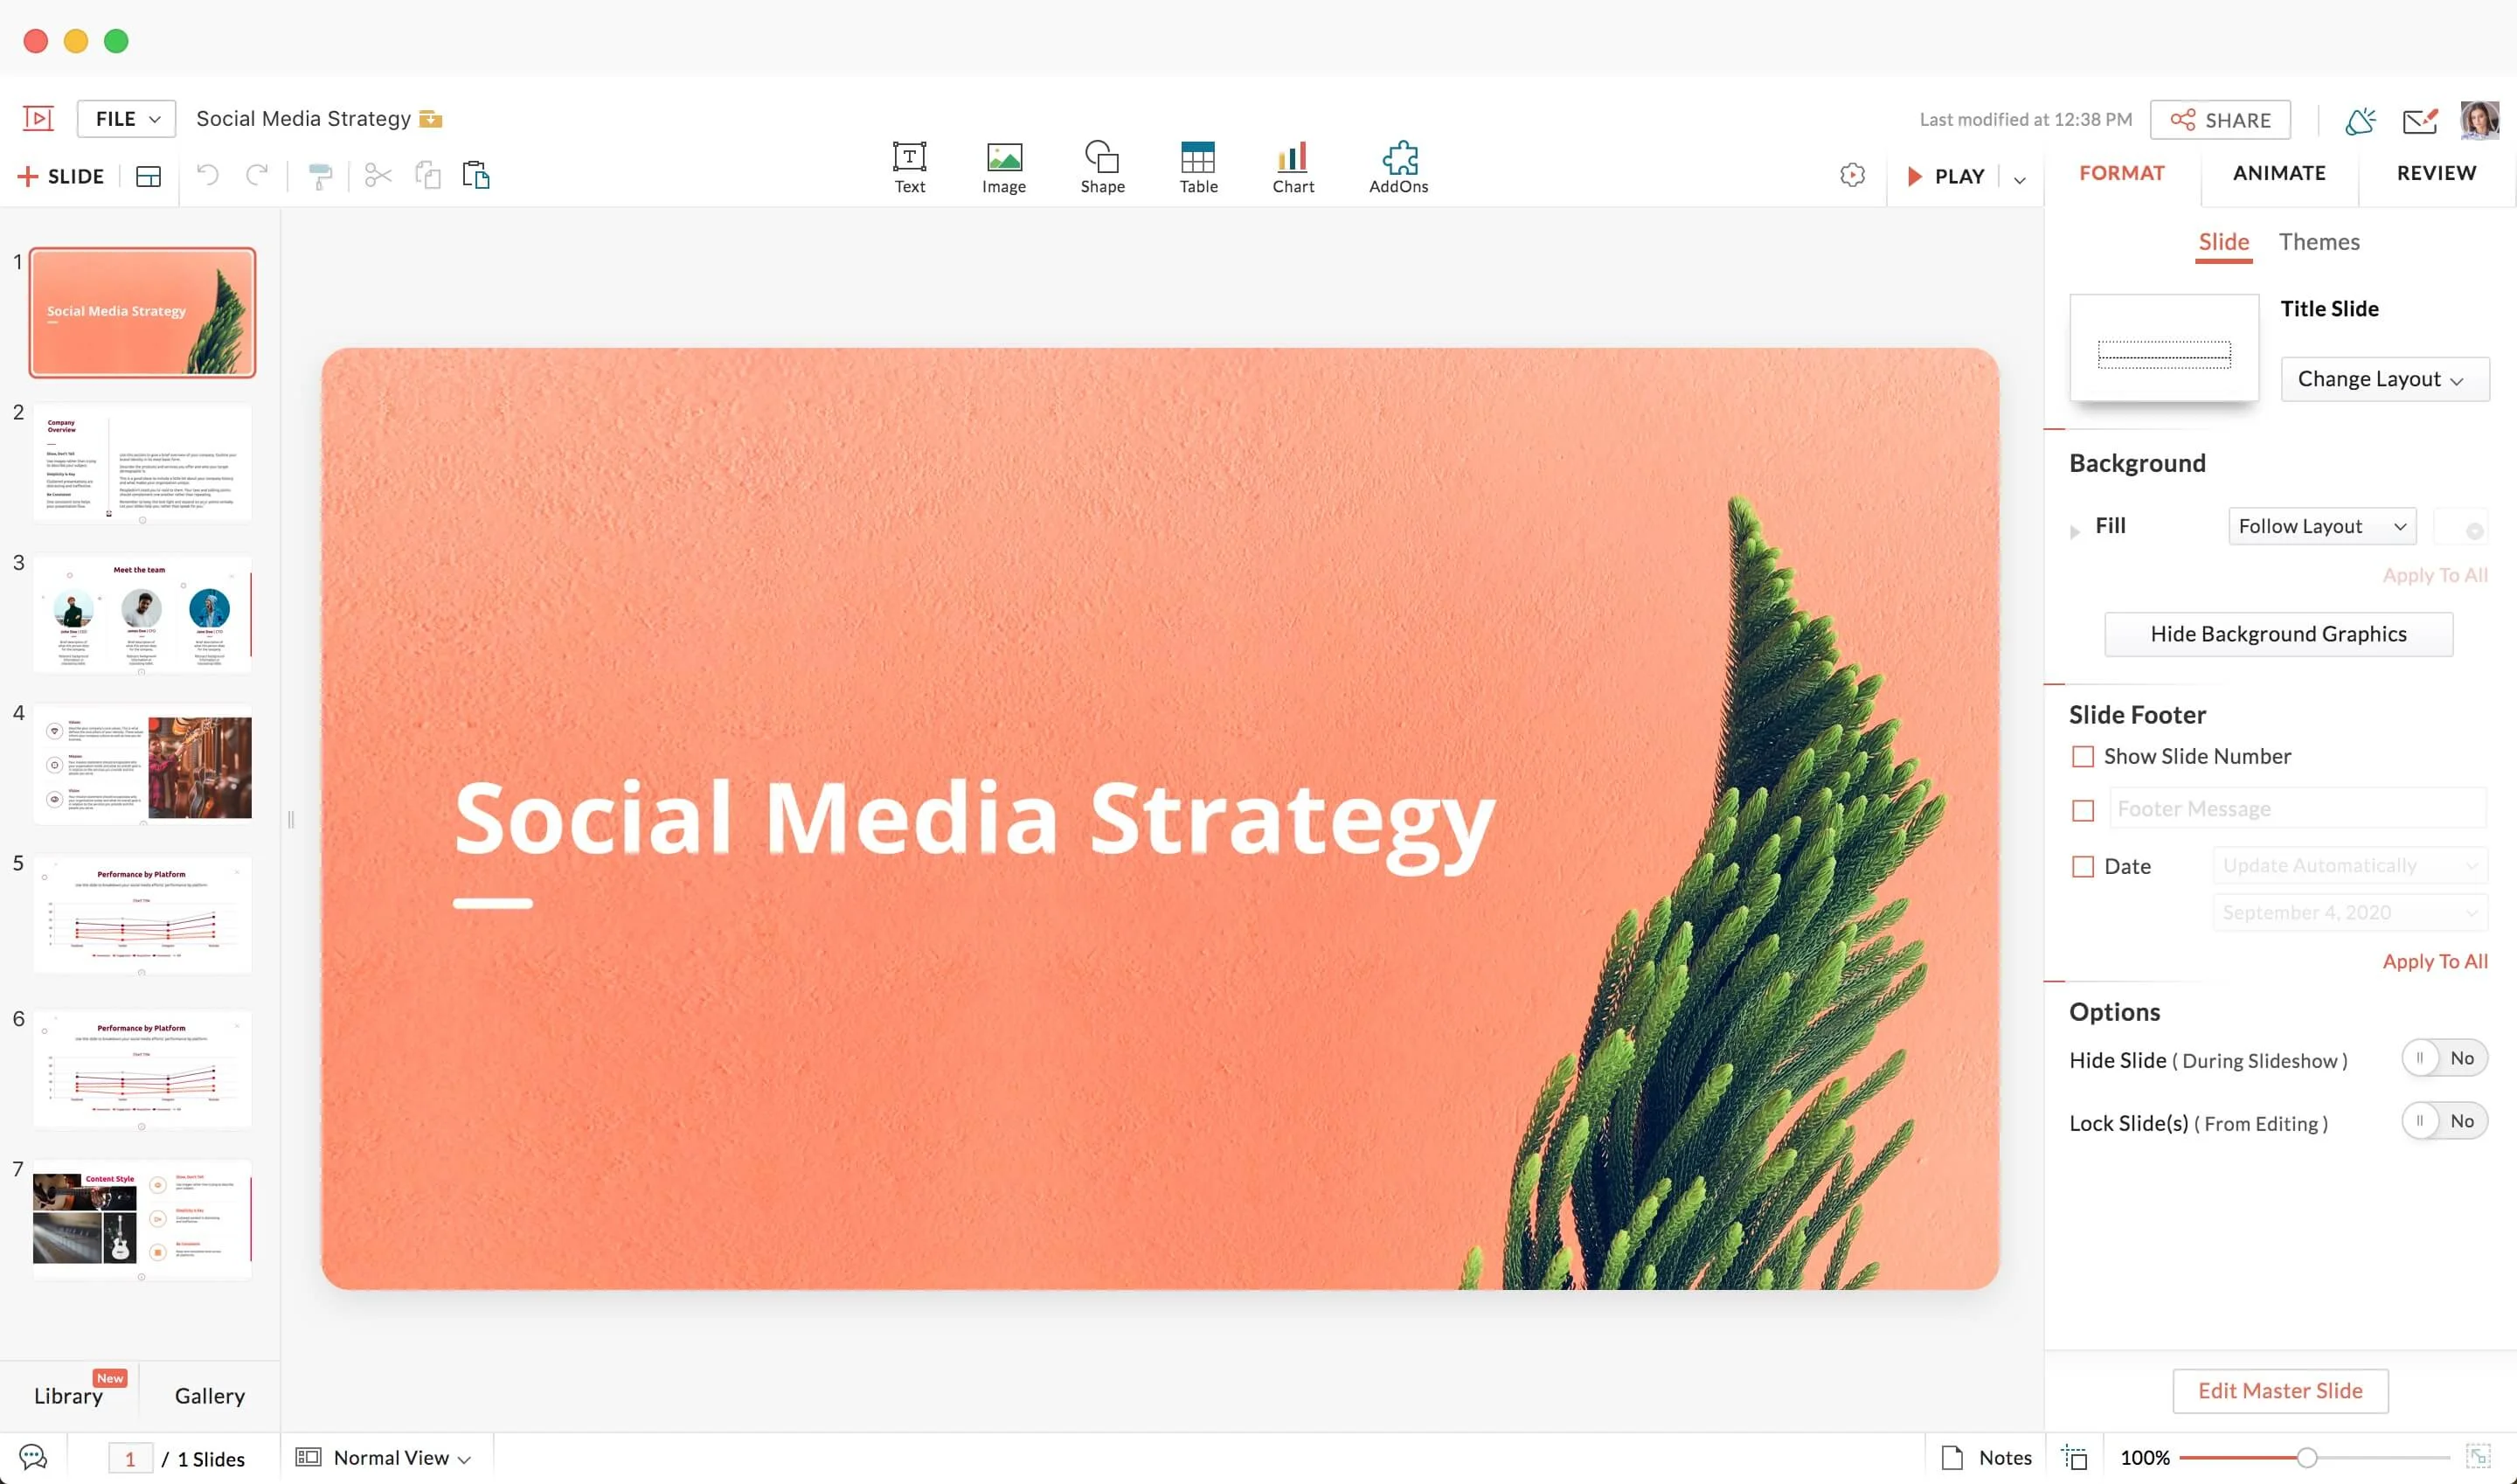
Task: Click the Edit Master Slide button
Action: [x=2278, y=1392]
